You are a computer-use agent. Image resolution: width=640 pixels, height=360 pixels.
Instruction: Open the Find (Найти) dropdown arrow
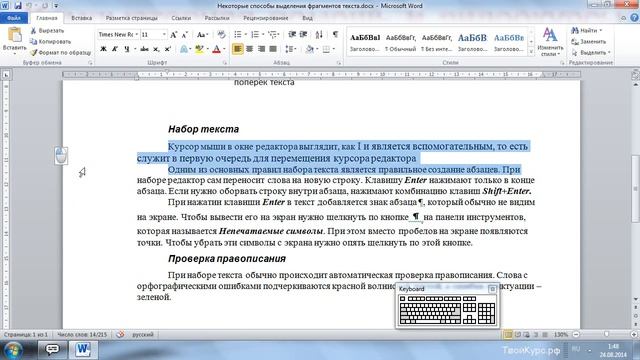tap(600, 31)
